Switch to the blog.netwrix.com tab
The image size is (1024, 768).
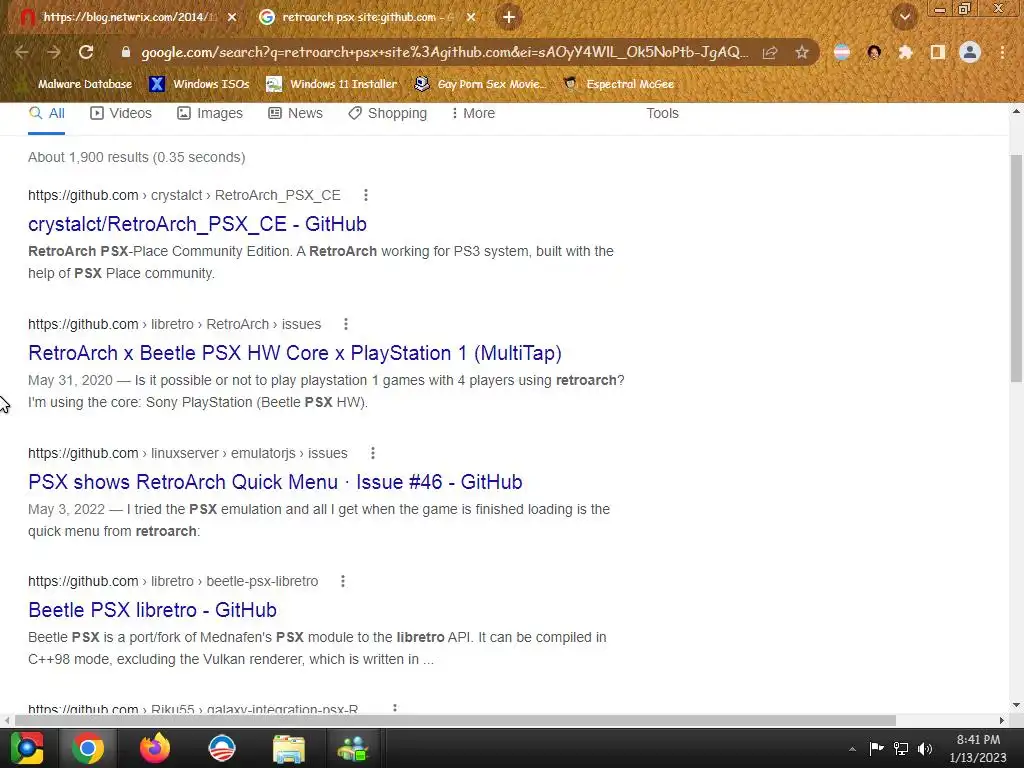[x=127, y=17]
